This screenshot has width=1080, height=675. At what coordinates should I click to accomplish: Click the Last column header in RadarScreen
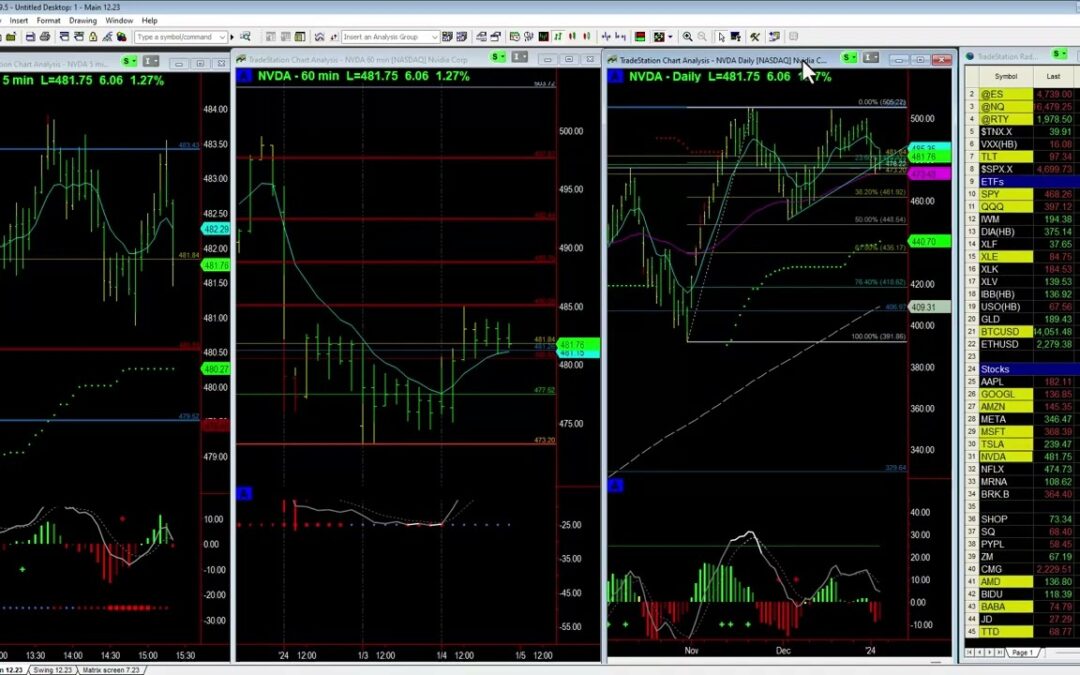[1053, 76]
